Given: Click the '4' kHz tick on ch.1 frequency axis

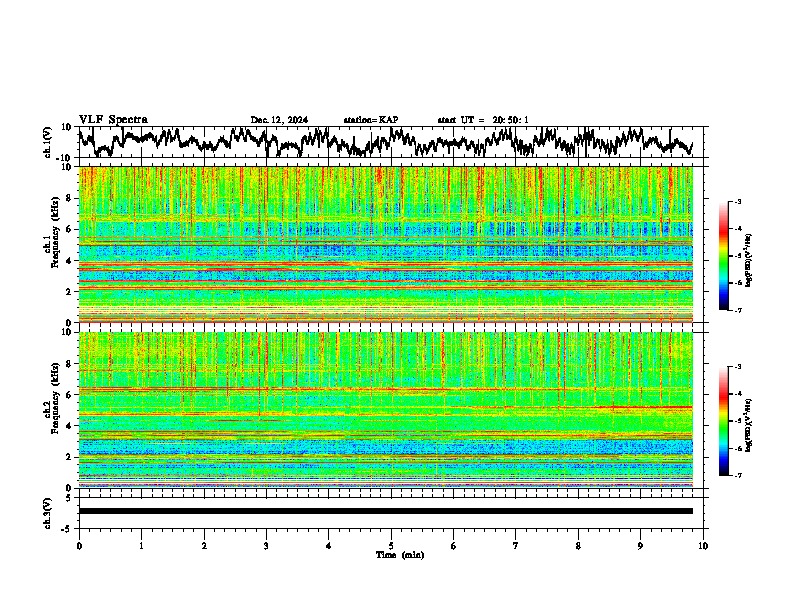Looking at the screenshot, I should [71, 261].
